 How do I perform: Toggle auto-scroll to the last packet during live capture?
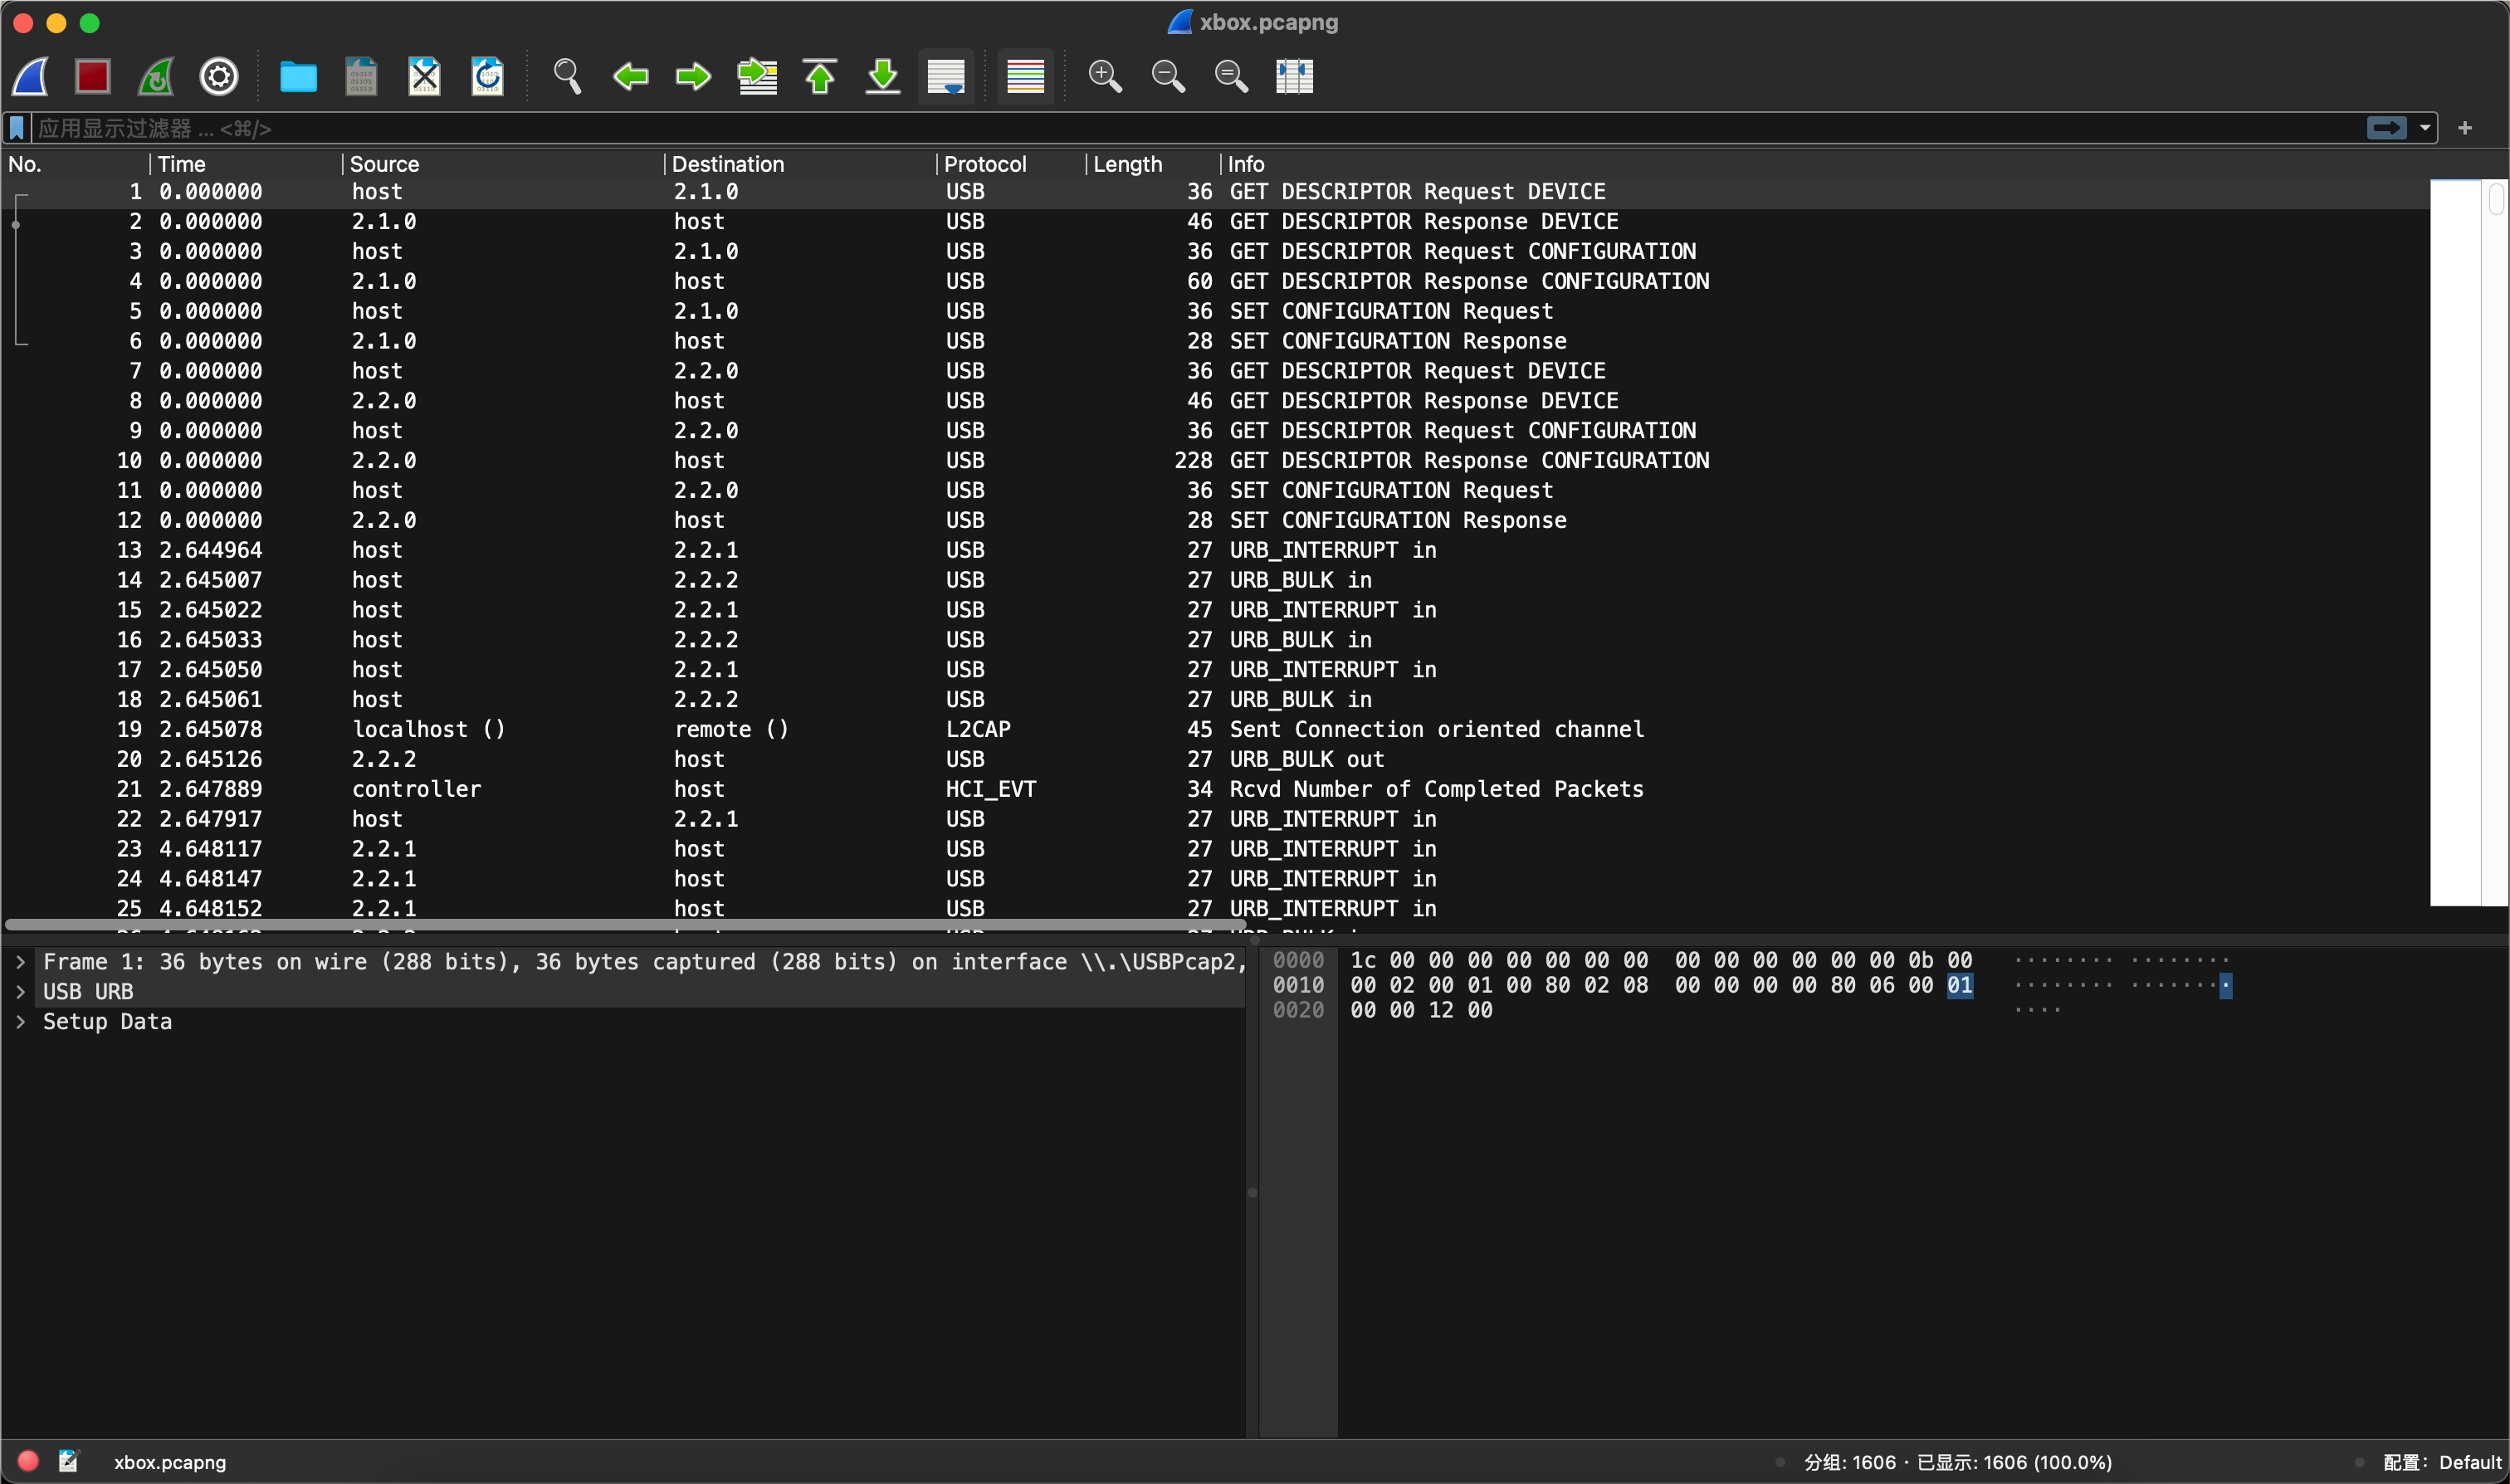(x=946, y=76)
